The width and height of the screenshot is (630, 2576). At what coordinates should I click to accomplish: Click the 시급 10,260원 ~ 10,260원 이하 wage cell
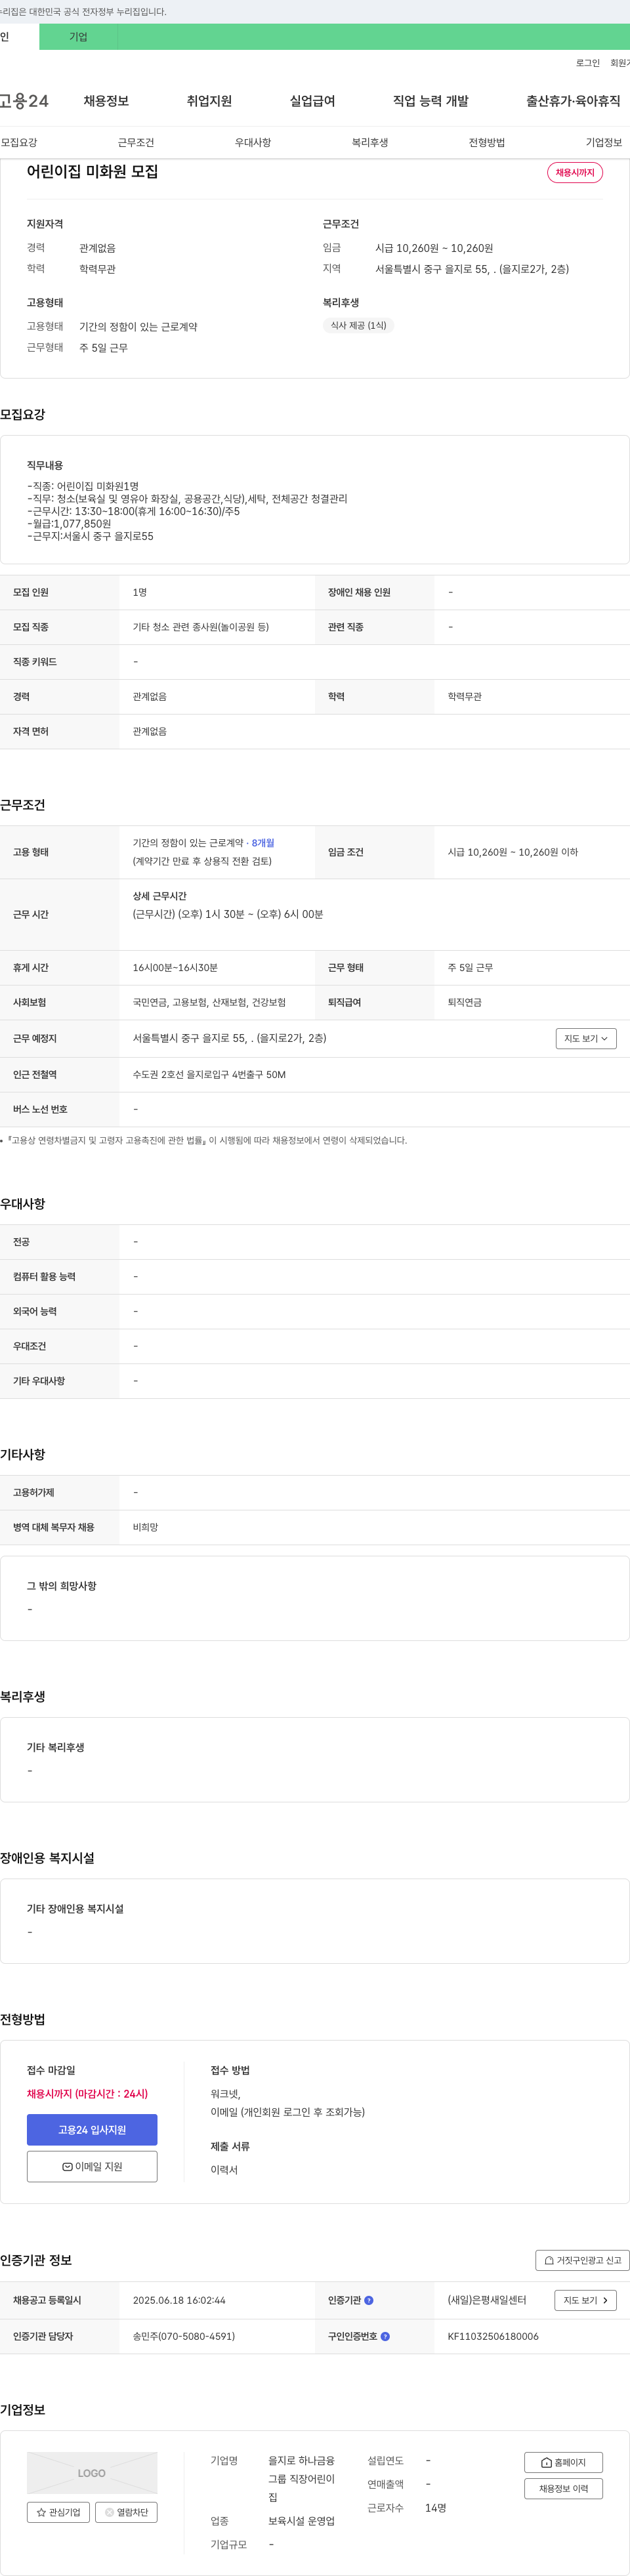(513, 852)
